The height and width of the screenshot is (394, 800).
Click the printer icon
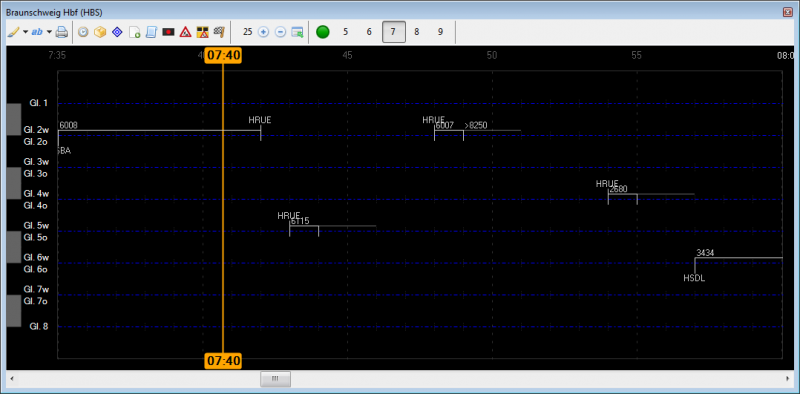click(x=62, y=32)
